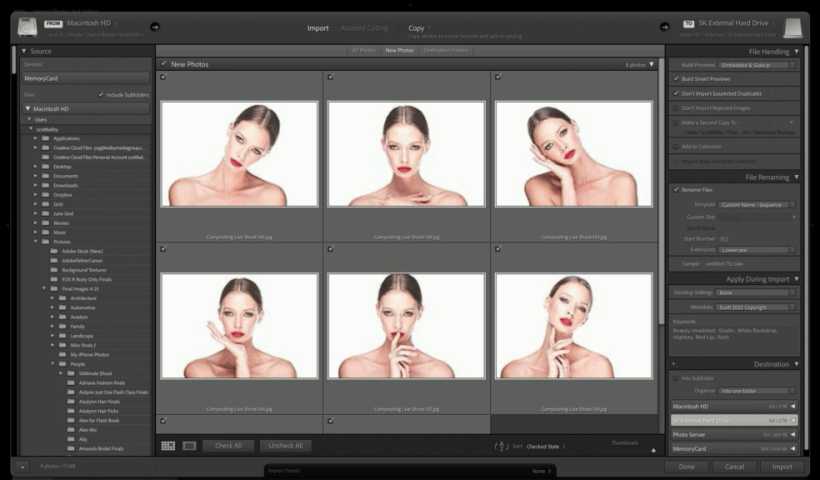Switch to grid view icon
Viewport: 820px width, 480px height.
coord(168,446)
